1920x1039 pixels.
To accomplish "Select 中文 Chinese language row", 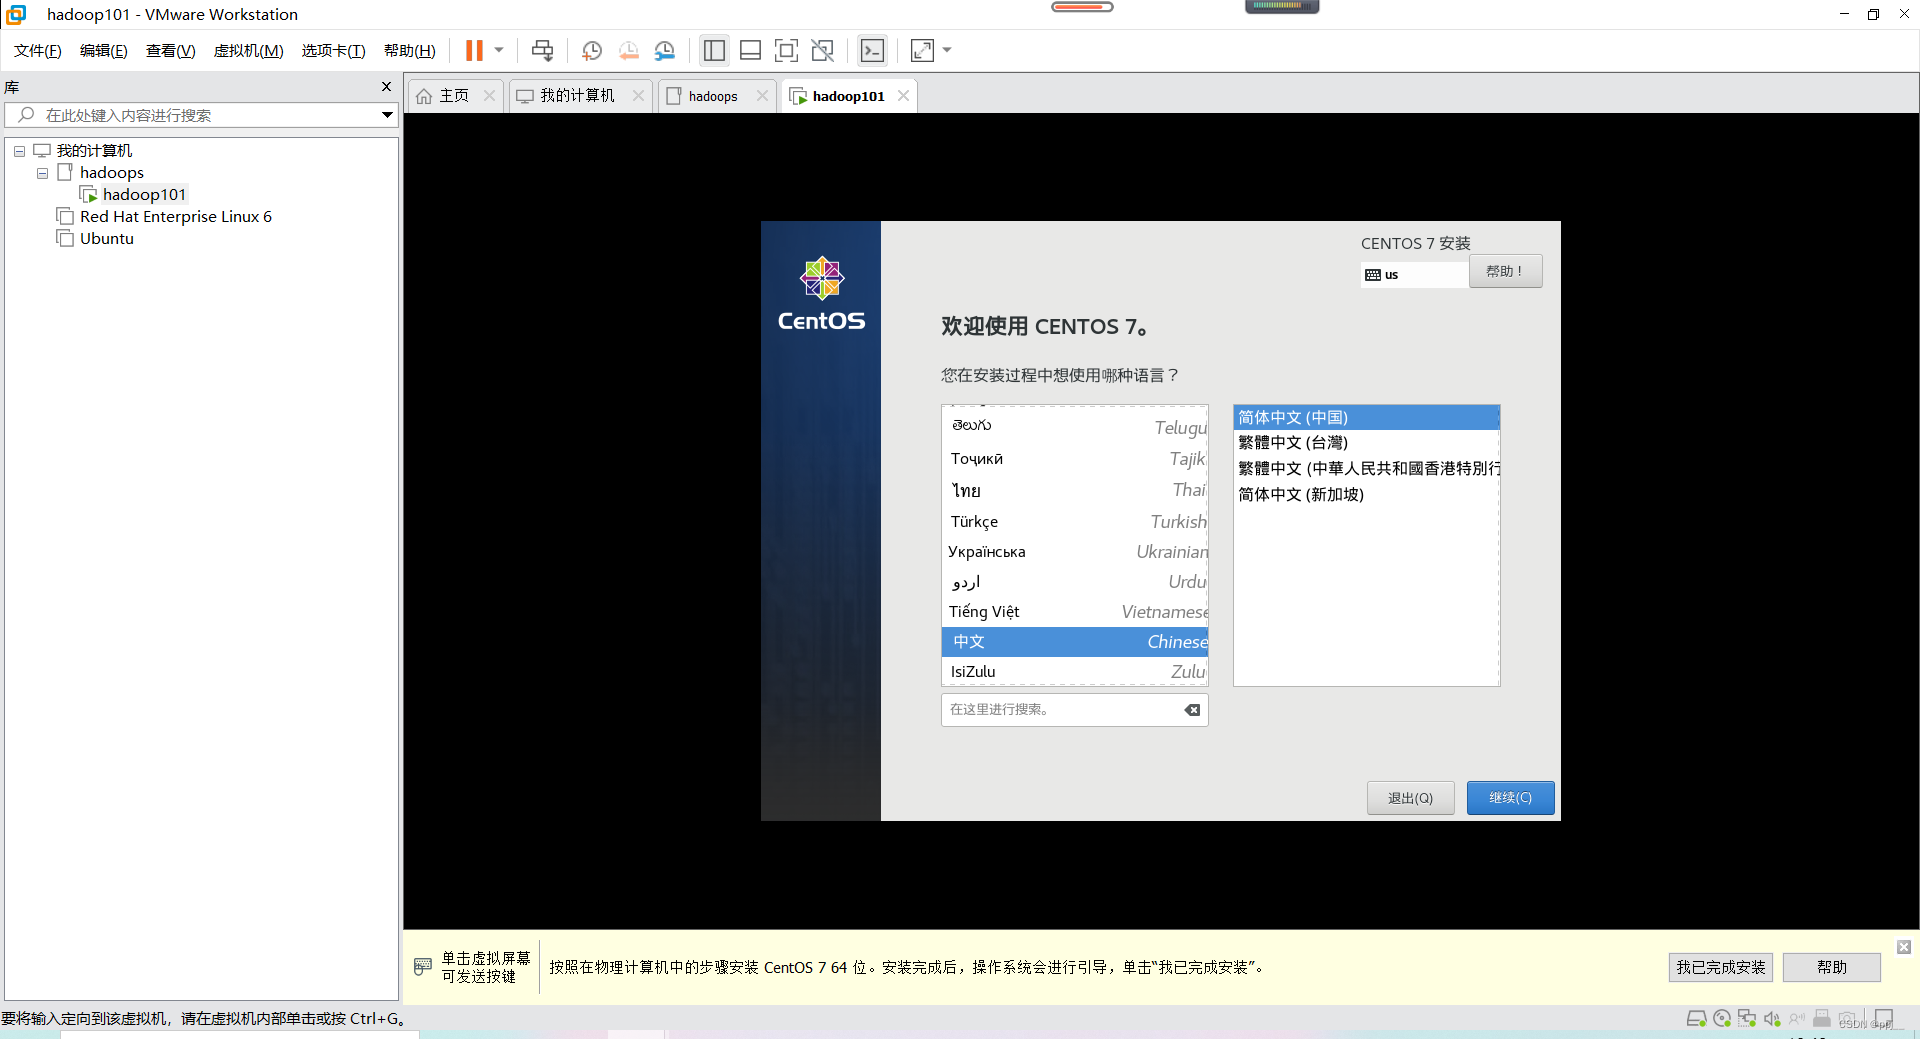I will (x=1075, y=641).
